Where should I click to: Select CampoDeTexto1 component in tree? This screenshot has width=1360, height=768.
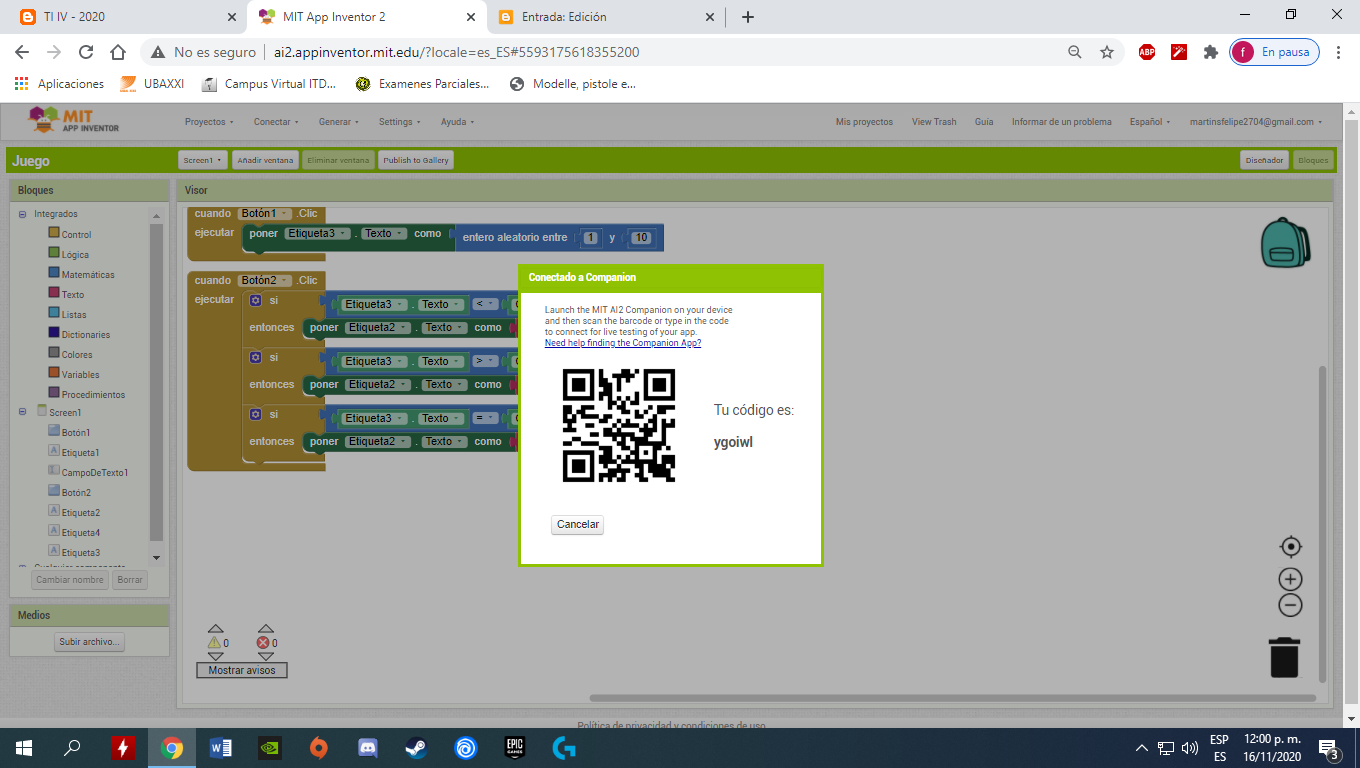click(94, 472)
